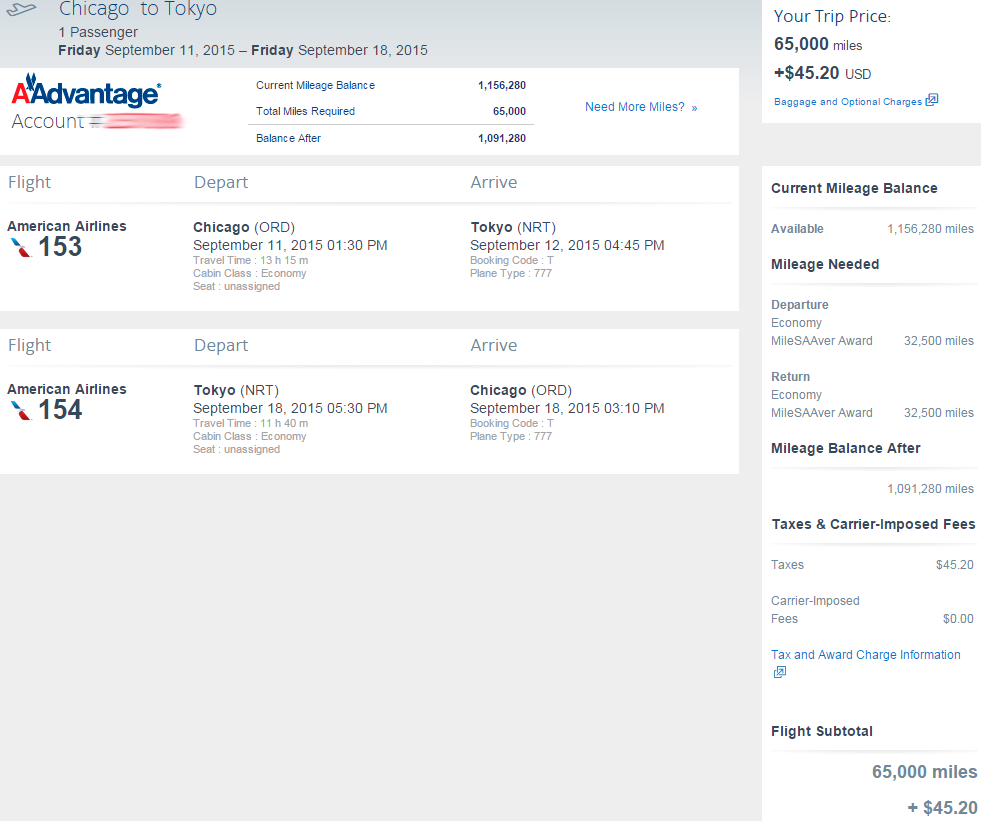This screenshot has width=981, height=821.
Task: Click departure time September 11, 2015 01:30 PM
Action: point(290,245)
